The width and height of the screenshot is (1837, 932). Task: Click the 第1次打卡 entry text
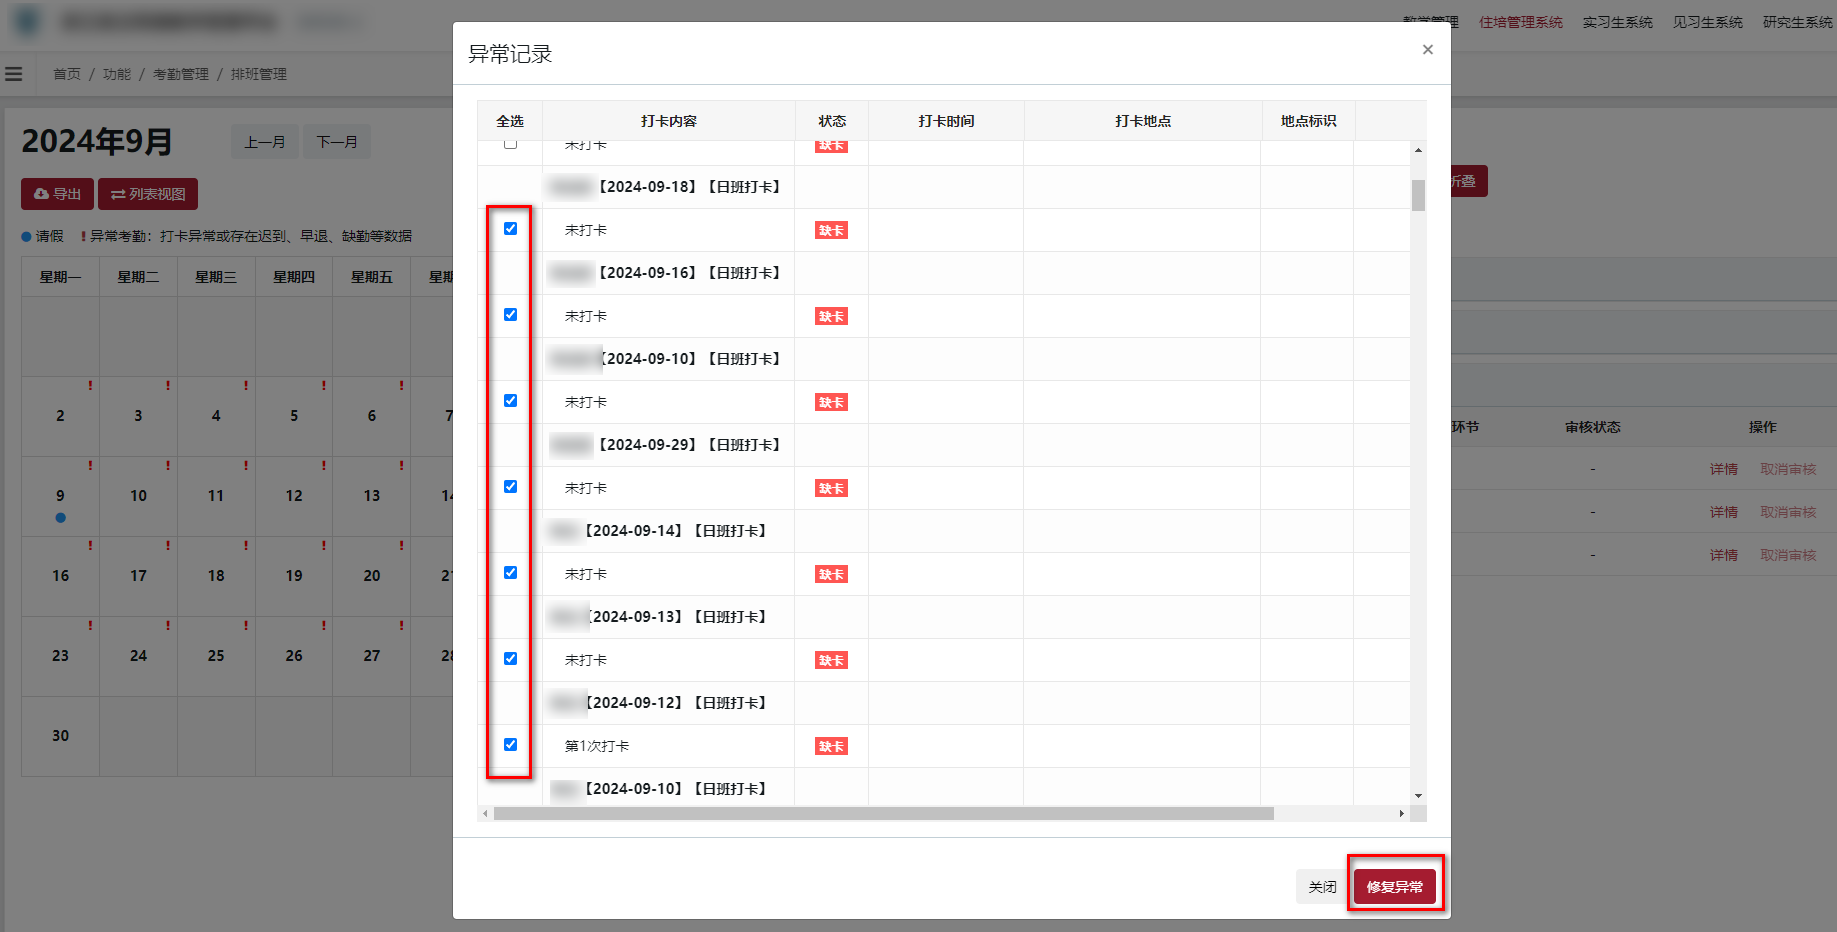pos(597,746)
